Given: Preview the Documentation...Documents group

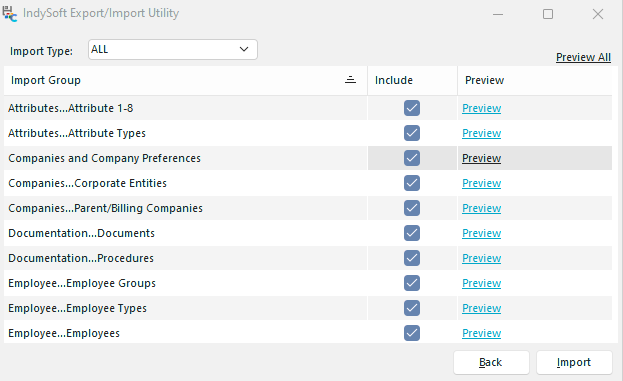Looking at the screenshot, I should click(x=482, y=233).
